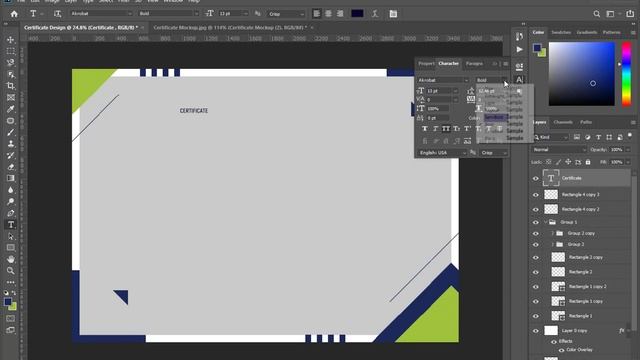Screen dimensions: 640x360
Task: Select the Clone Stamp tool
Action: coord(11,144)
